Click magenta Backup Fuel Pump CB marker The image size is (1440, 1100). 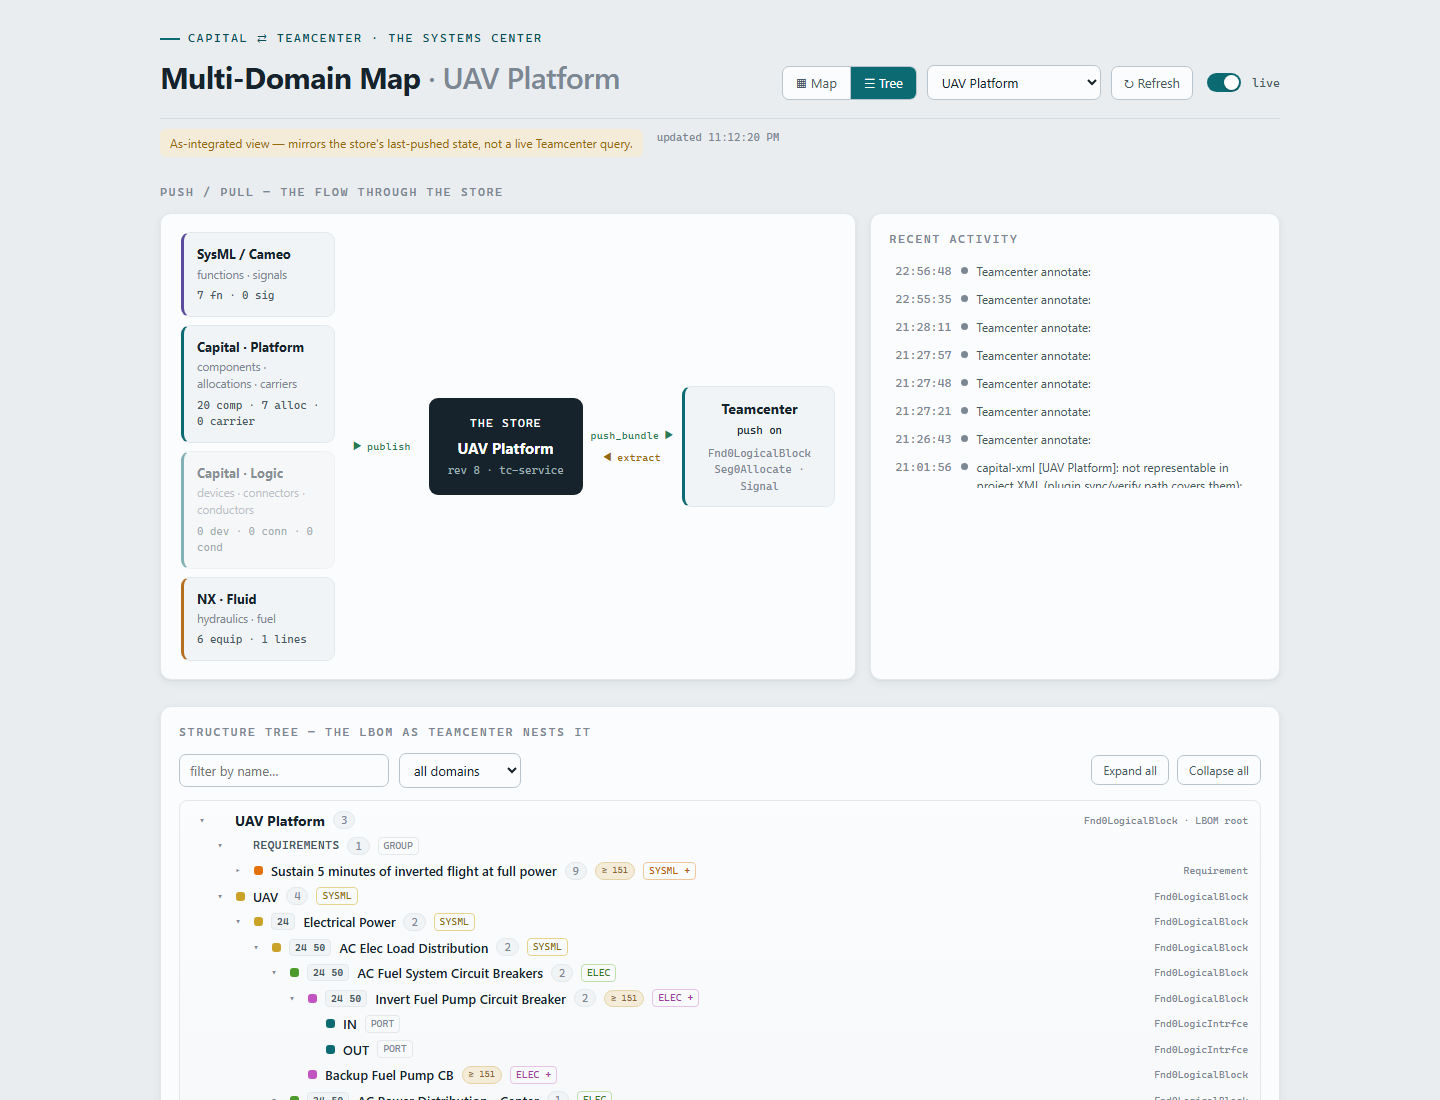312,1075
